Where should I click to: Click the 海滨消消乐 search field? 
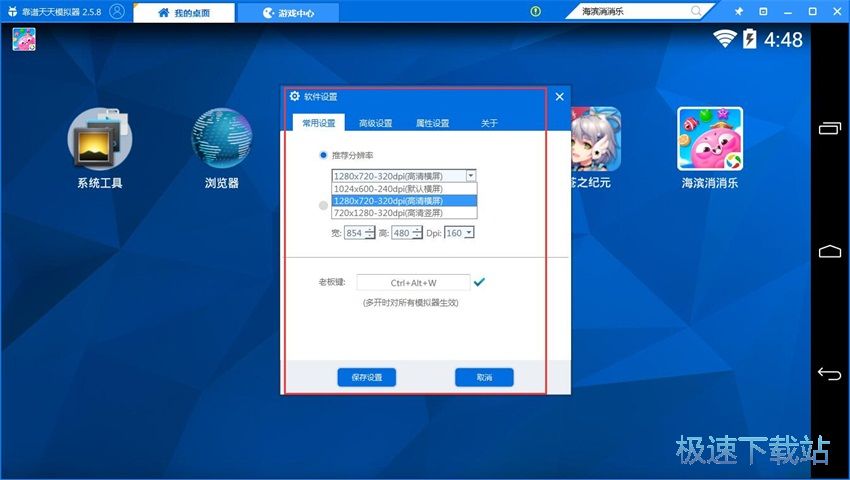tap(635, 11)
